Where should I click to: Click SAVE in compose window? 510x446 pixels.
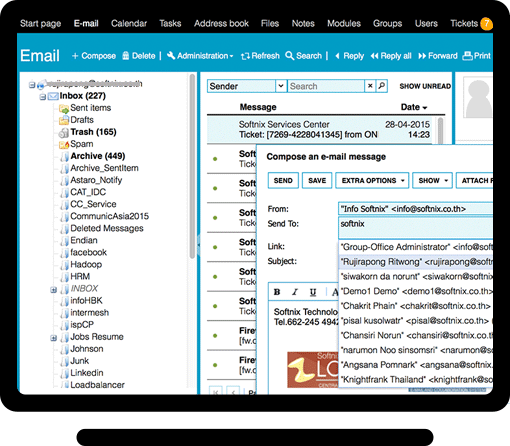[317, 180]
